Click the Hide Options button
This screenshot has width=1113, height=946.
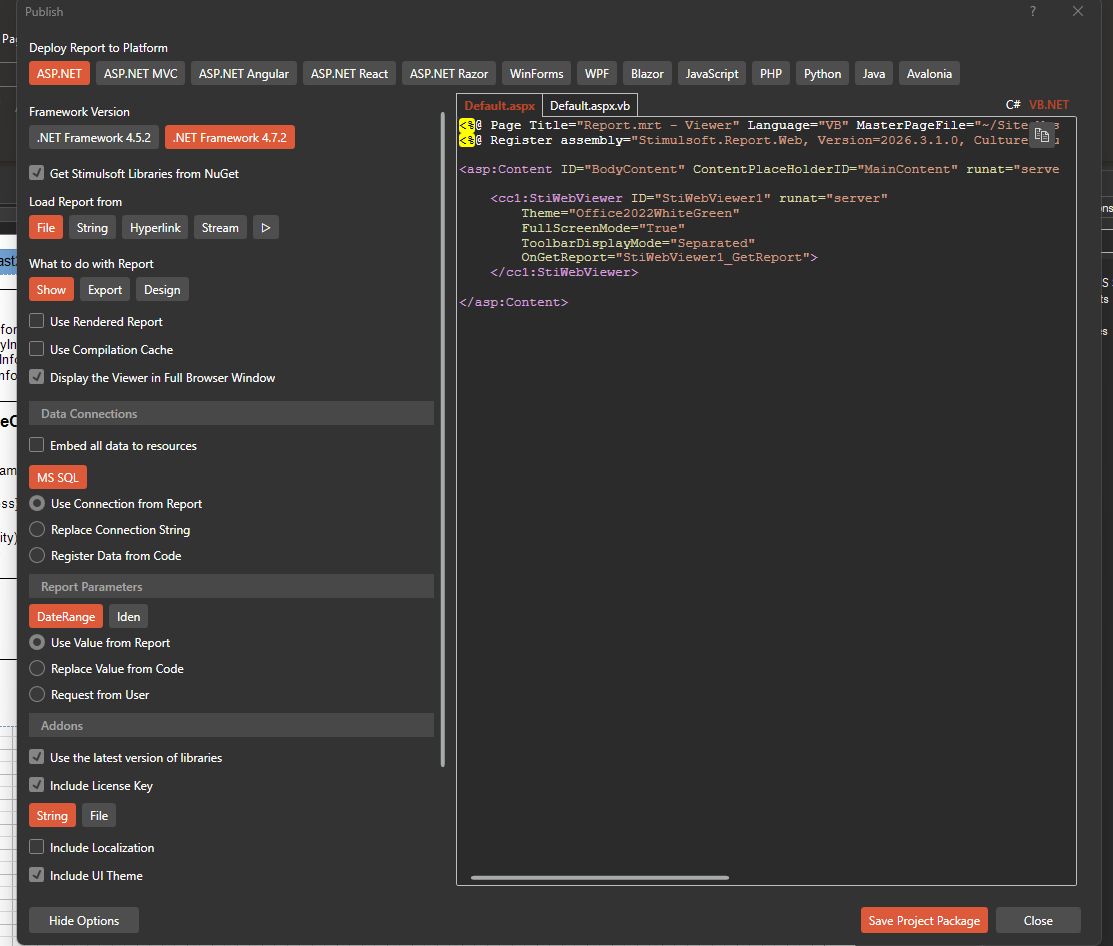pyautogui.click(x=84, y=920)
